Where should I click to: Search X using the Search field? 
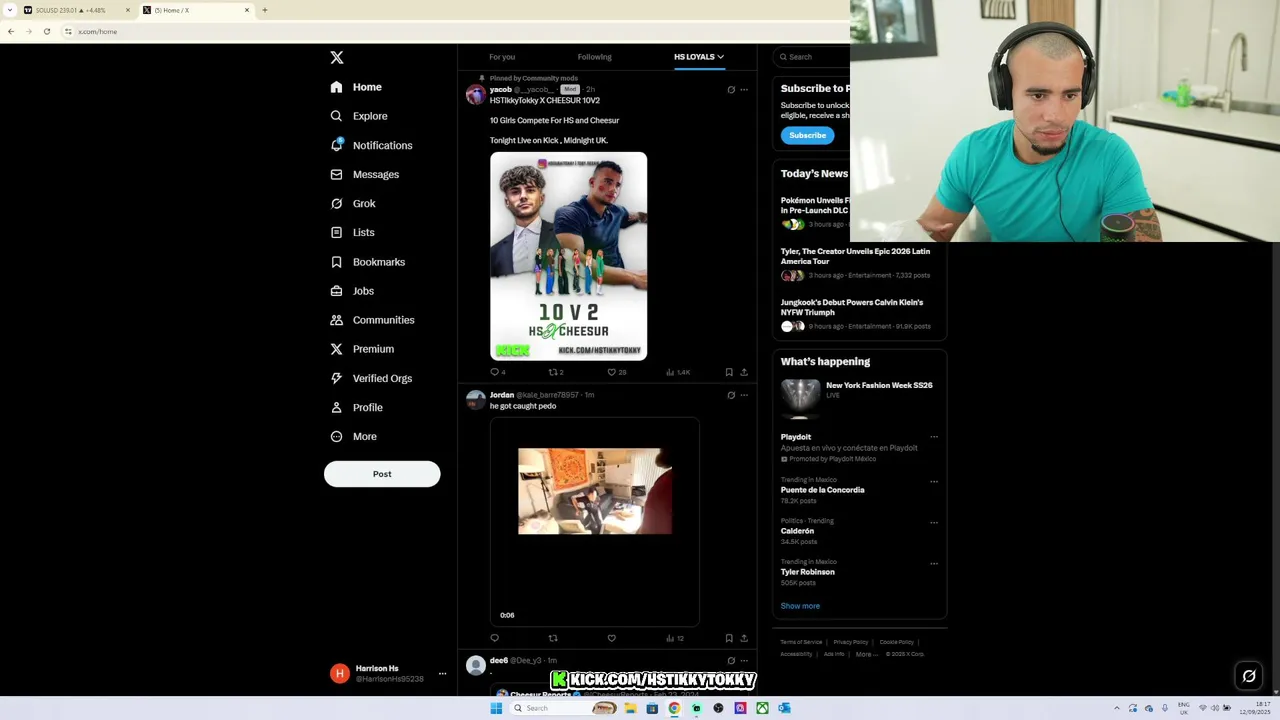tap(814, 57)
